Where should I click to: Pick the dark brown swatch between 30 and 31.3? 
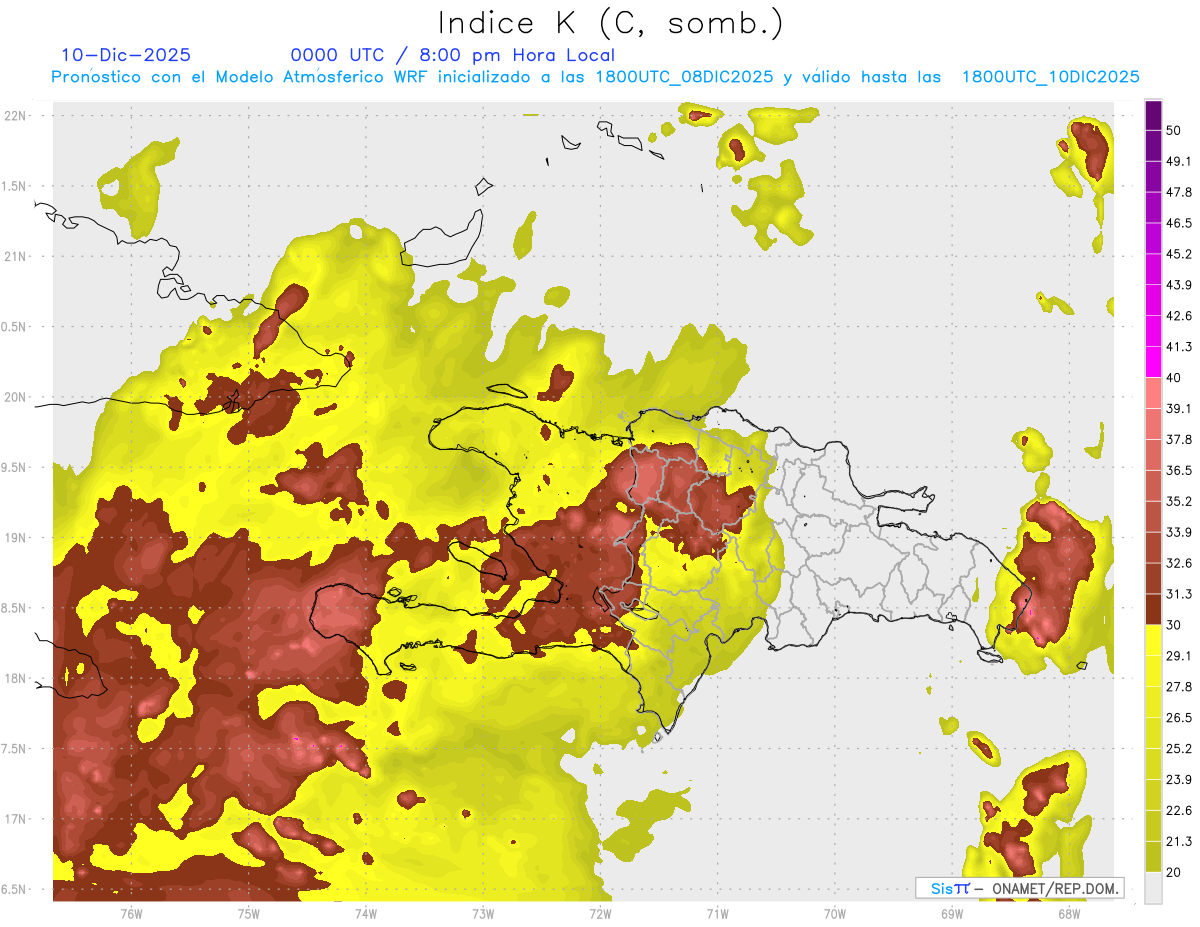coord(1154,609)
